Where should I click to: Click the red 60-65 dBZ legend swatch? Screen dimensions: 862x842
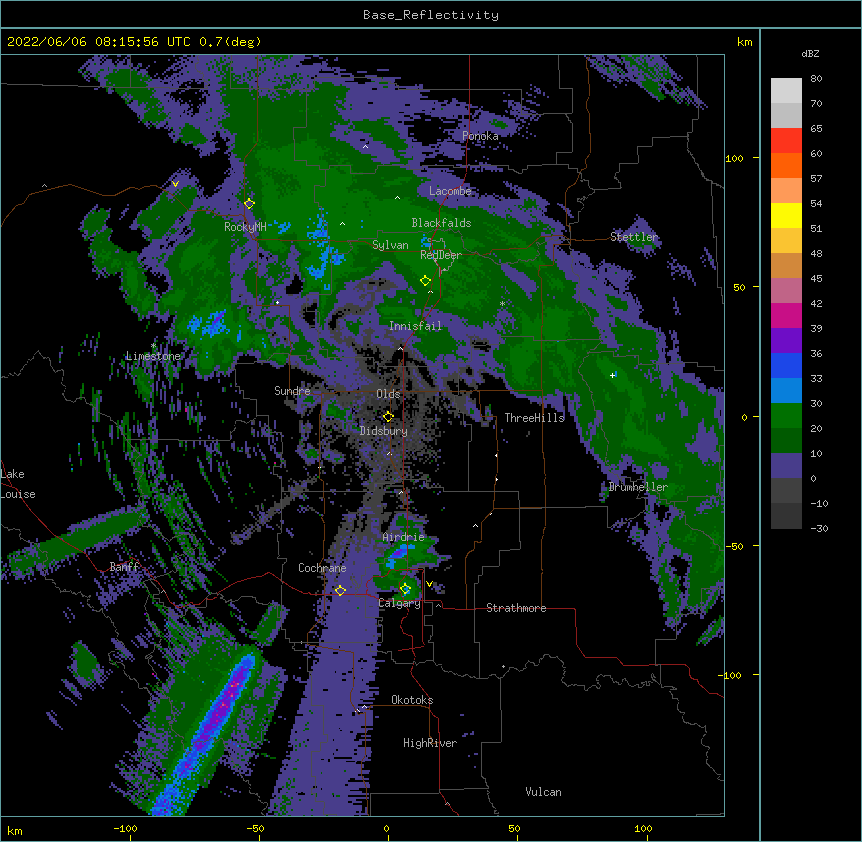[786, 141]
